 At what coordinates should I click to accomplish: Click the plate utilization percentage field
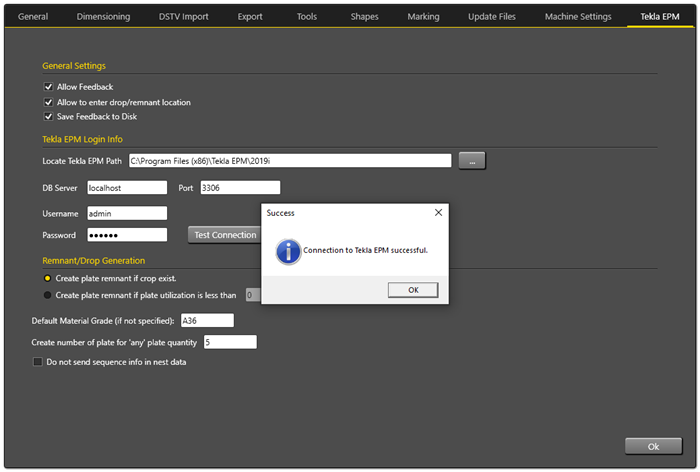(253, 295)
